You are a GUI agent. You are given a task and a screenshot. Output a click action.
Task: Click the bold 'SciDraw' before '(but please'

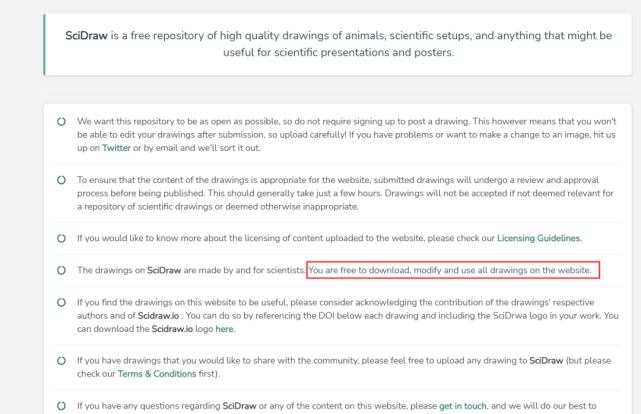pyautogui.click(x=546, y=361)
